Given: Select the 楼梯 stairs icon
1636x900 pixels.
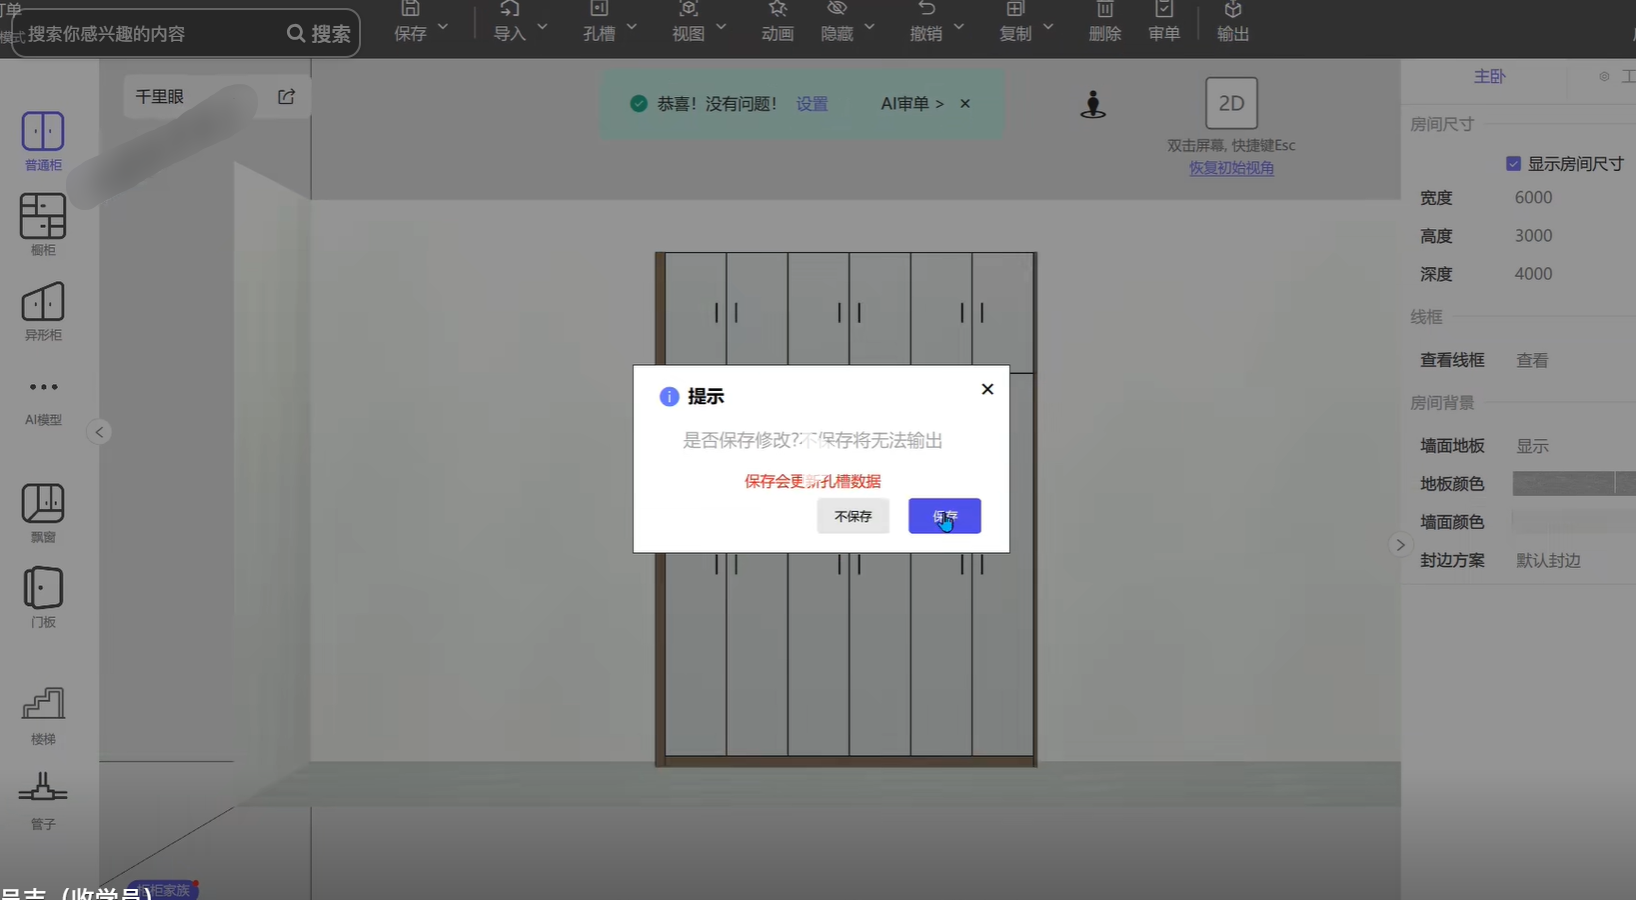Looking at the screenshot, I should [43, 704].
